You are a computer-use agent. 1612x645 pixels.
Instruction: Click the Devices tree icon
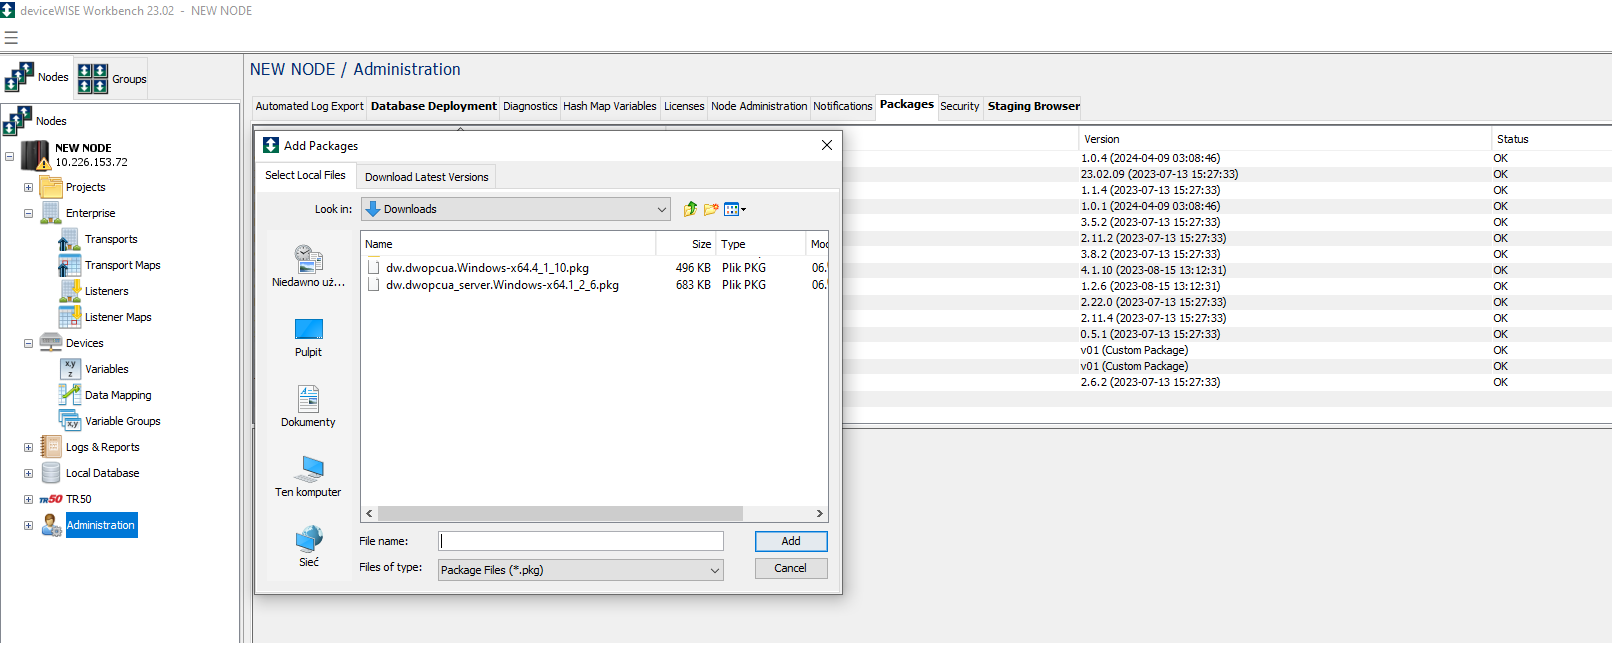click(50, 343)
